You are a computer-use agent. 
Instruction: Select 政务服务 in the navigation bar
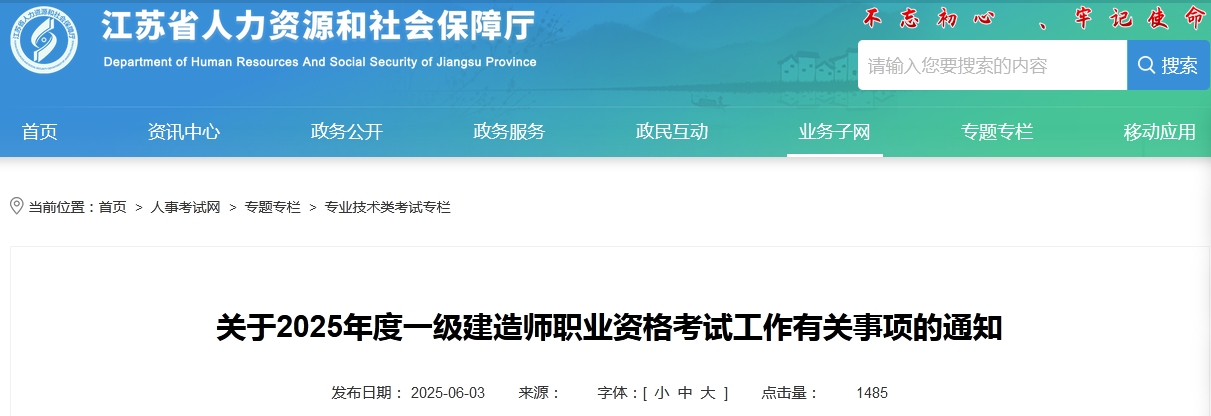[x=509, y=132]
